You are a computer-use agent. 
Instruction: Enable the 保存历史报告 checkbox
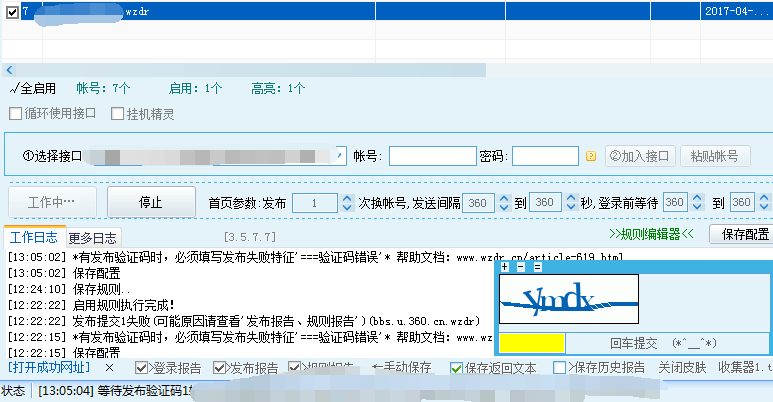click(x=559, y=368)
